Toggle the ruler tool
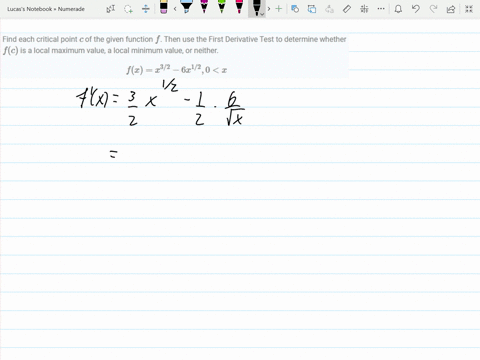480x360 pixels. tap(347, 9)
